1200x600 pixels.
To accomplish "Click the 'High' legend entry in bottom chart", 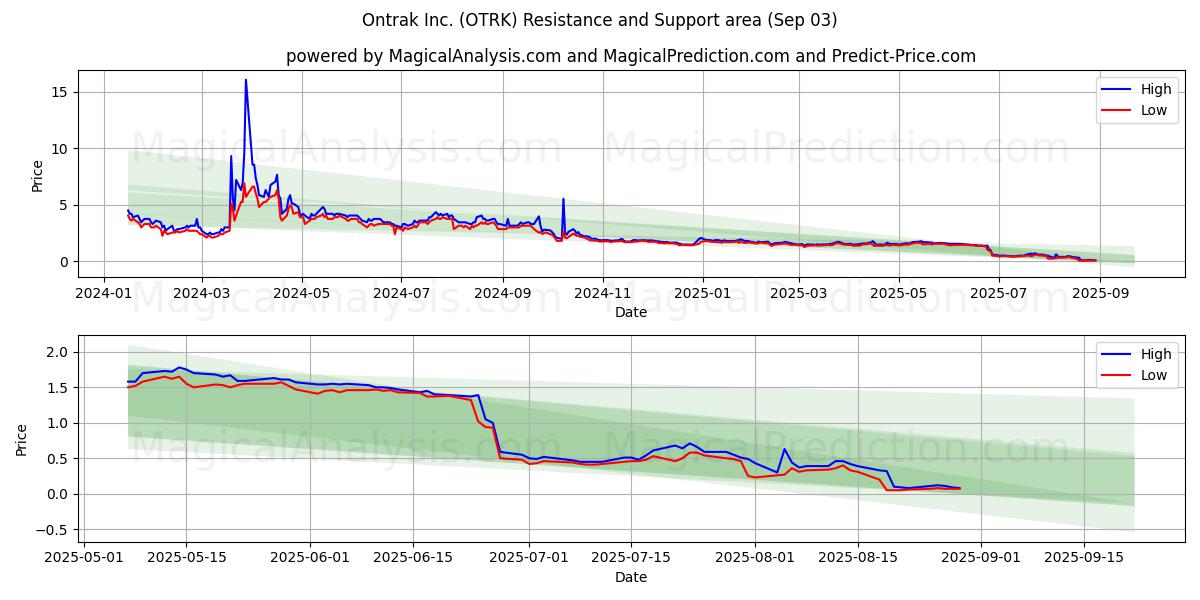I will point(1156,354).
